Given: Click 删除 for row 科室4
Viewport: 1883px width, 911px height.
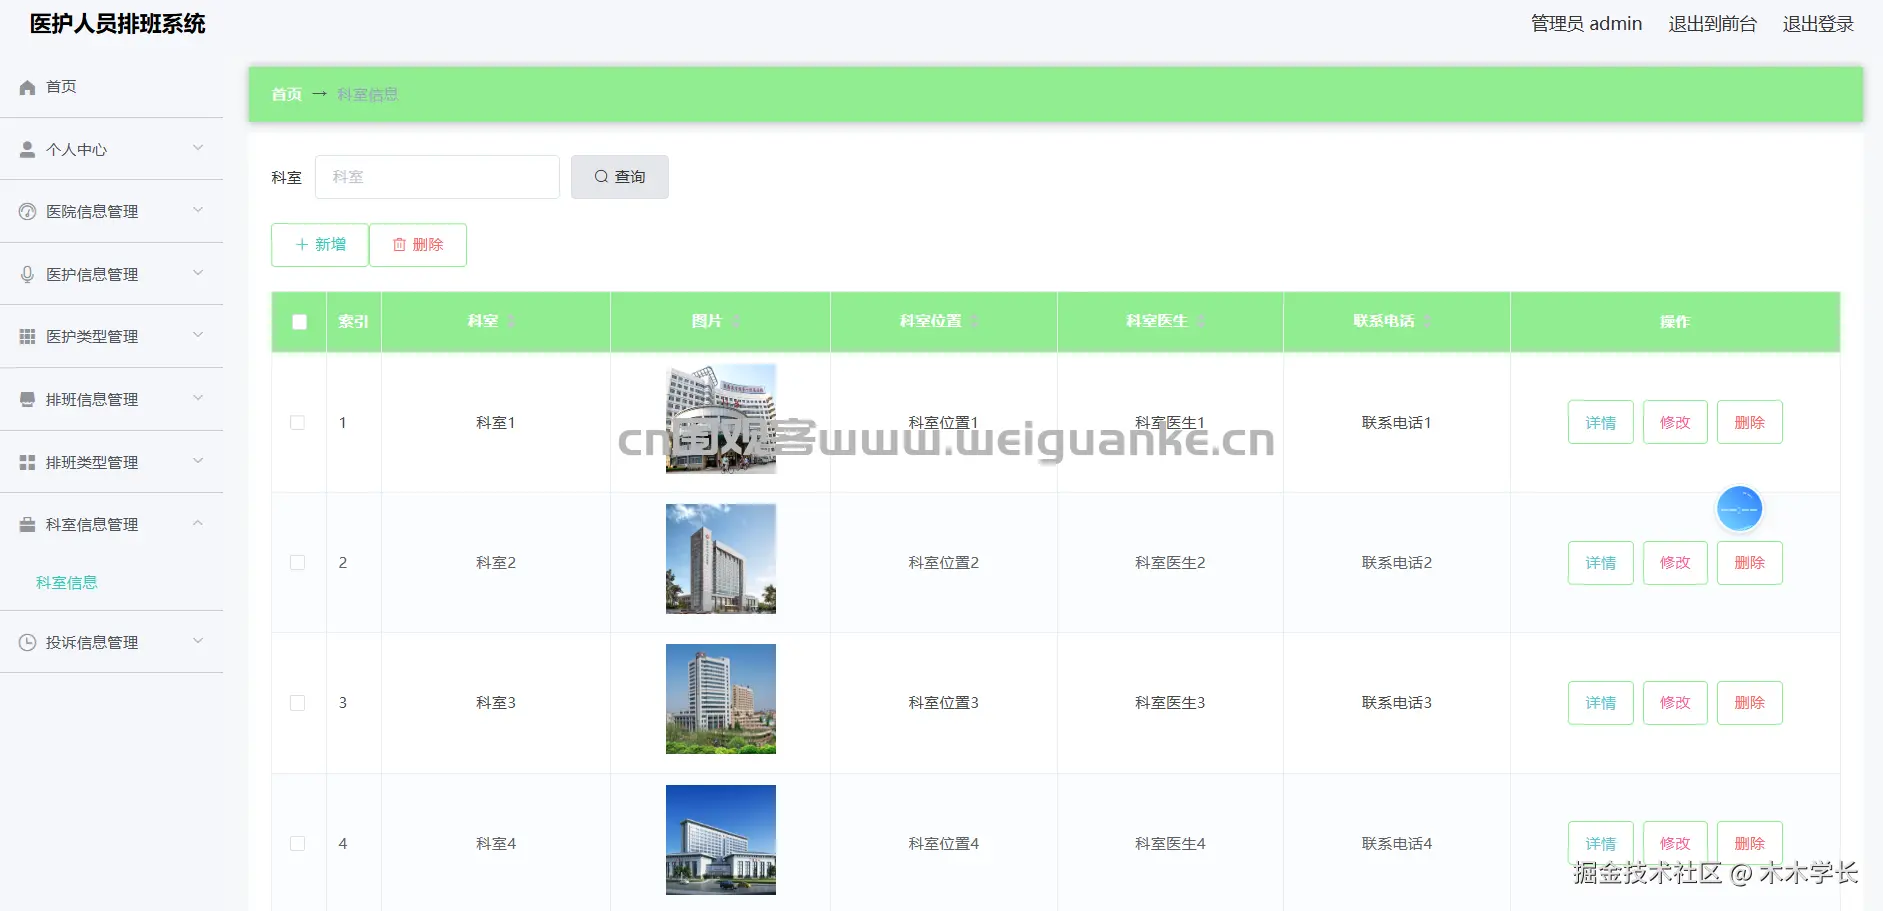Looking at the screenshot, I should coord(1750,843).
